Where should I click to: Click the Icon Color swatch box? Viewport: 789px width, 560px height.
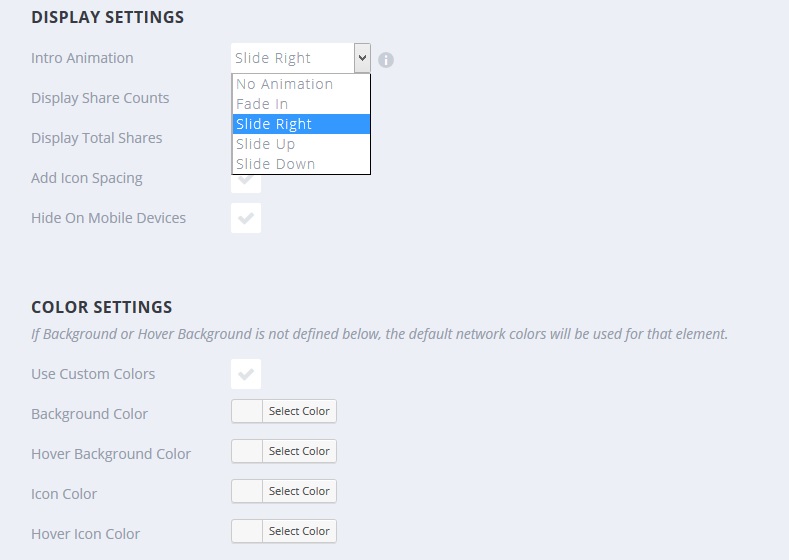(247, 491)
